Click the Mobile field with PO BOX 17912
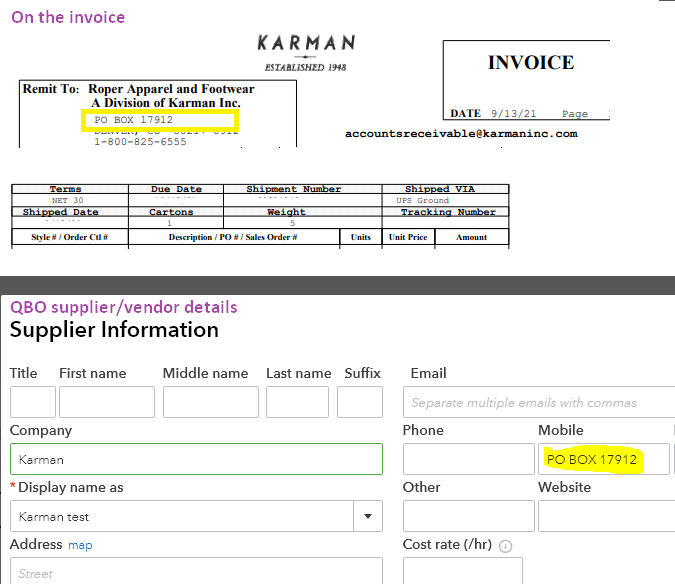 coord(604,459)
